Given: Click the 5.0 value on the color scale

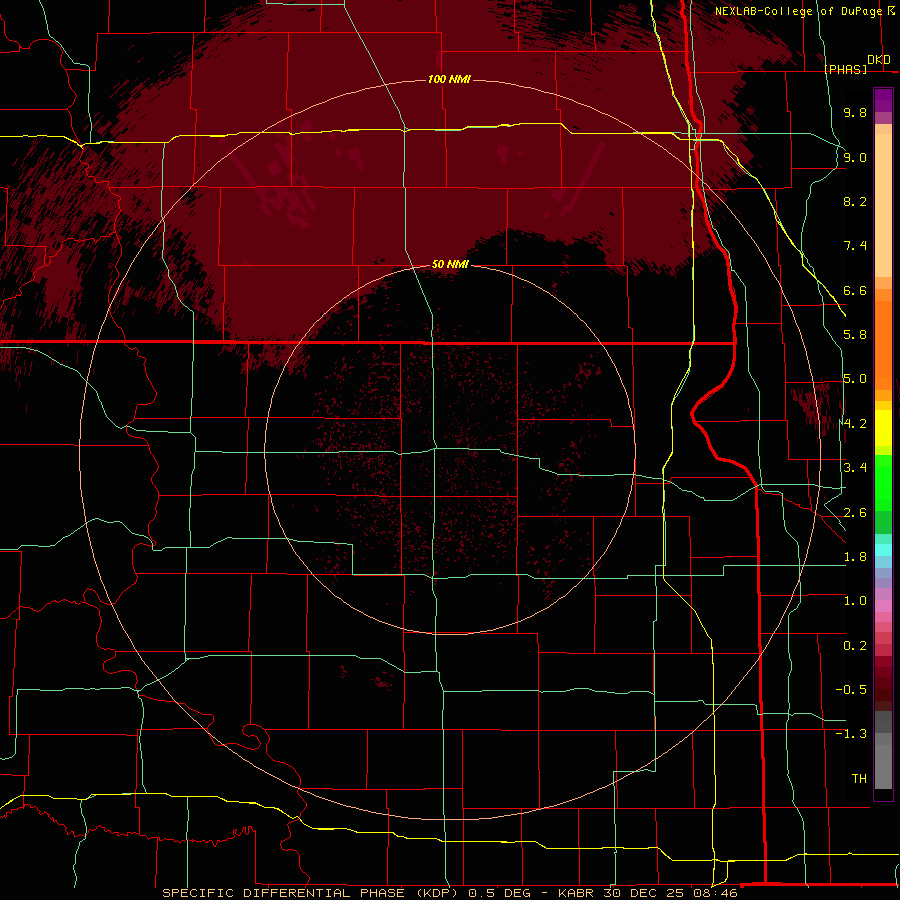Looking at the screenshot, I should click(855, 379).
